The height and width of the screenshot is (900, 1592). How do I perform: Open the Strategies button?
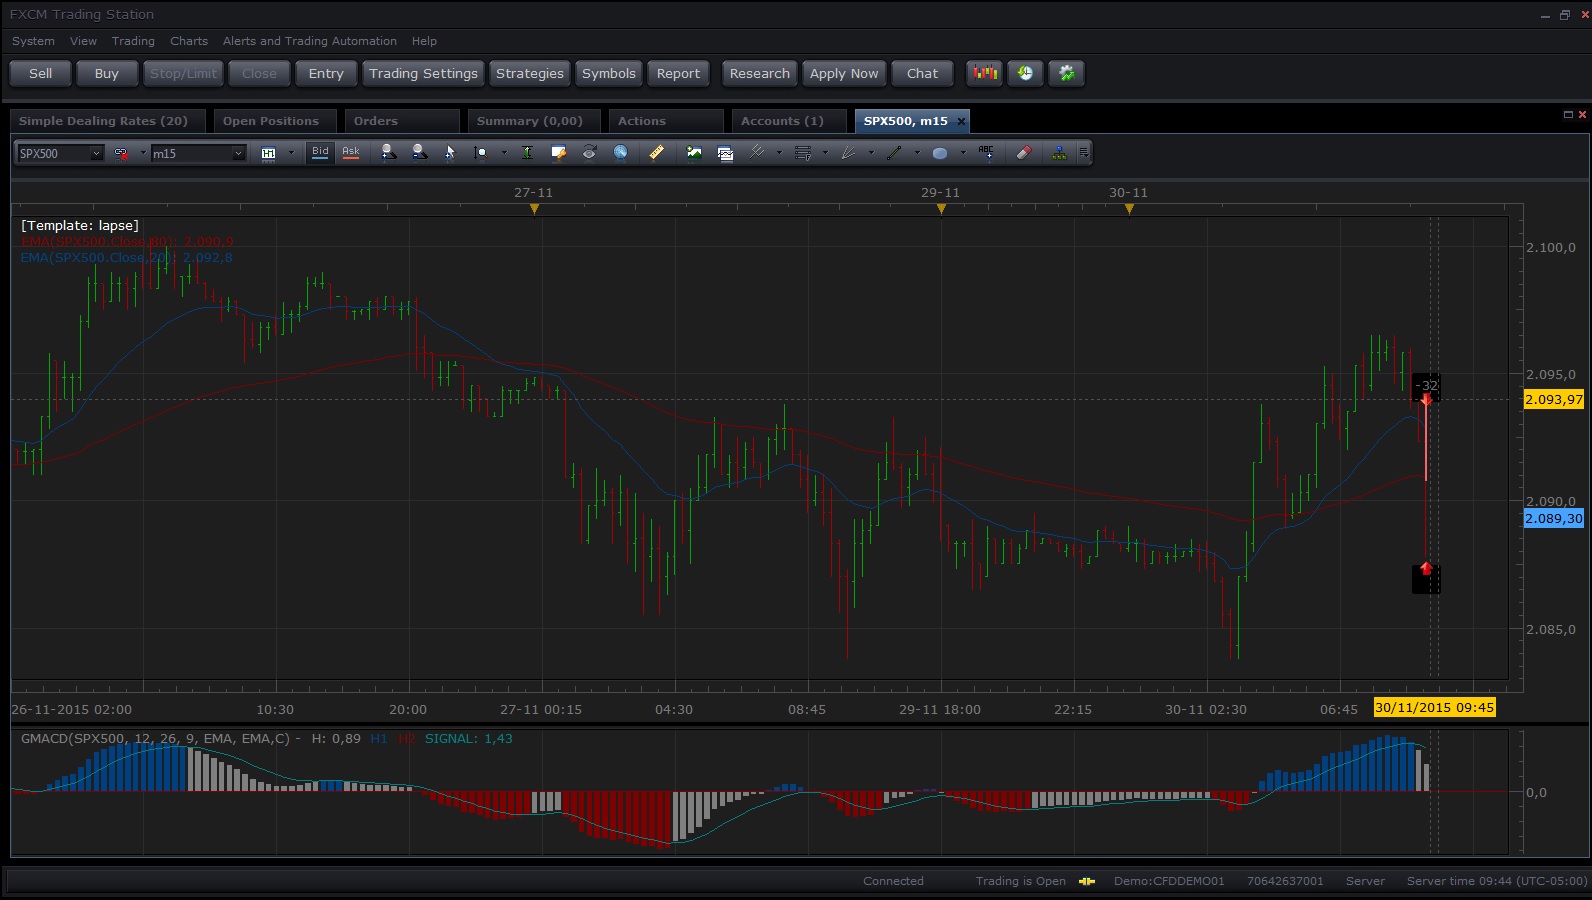coord(530,73)
